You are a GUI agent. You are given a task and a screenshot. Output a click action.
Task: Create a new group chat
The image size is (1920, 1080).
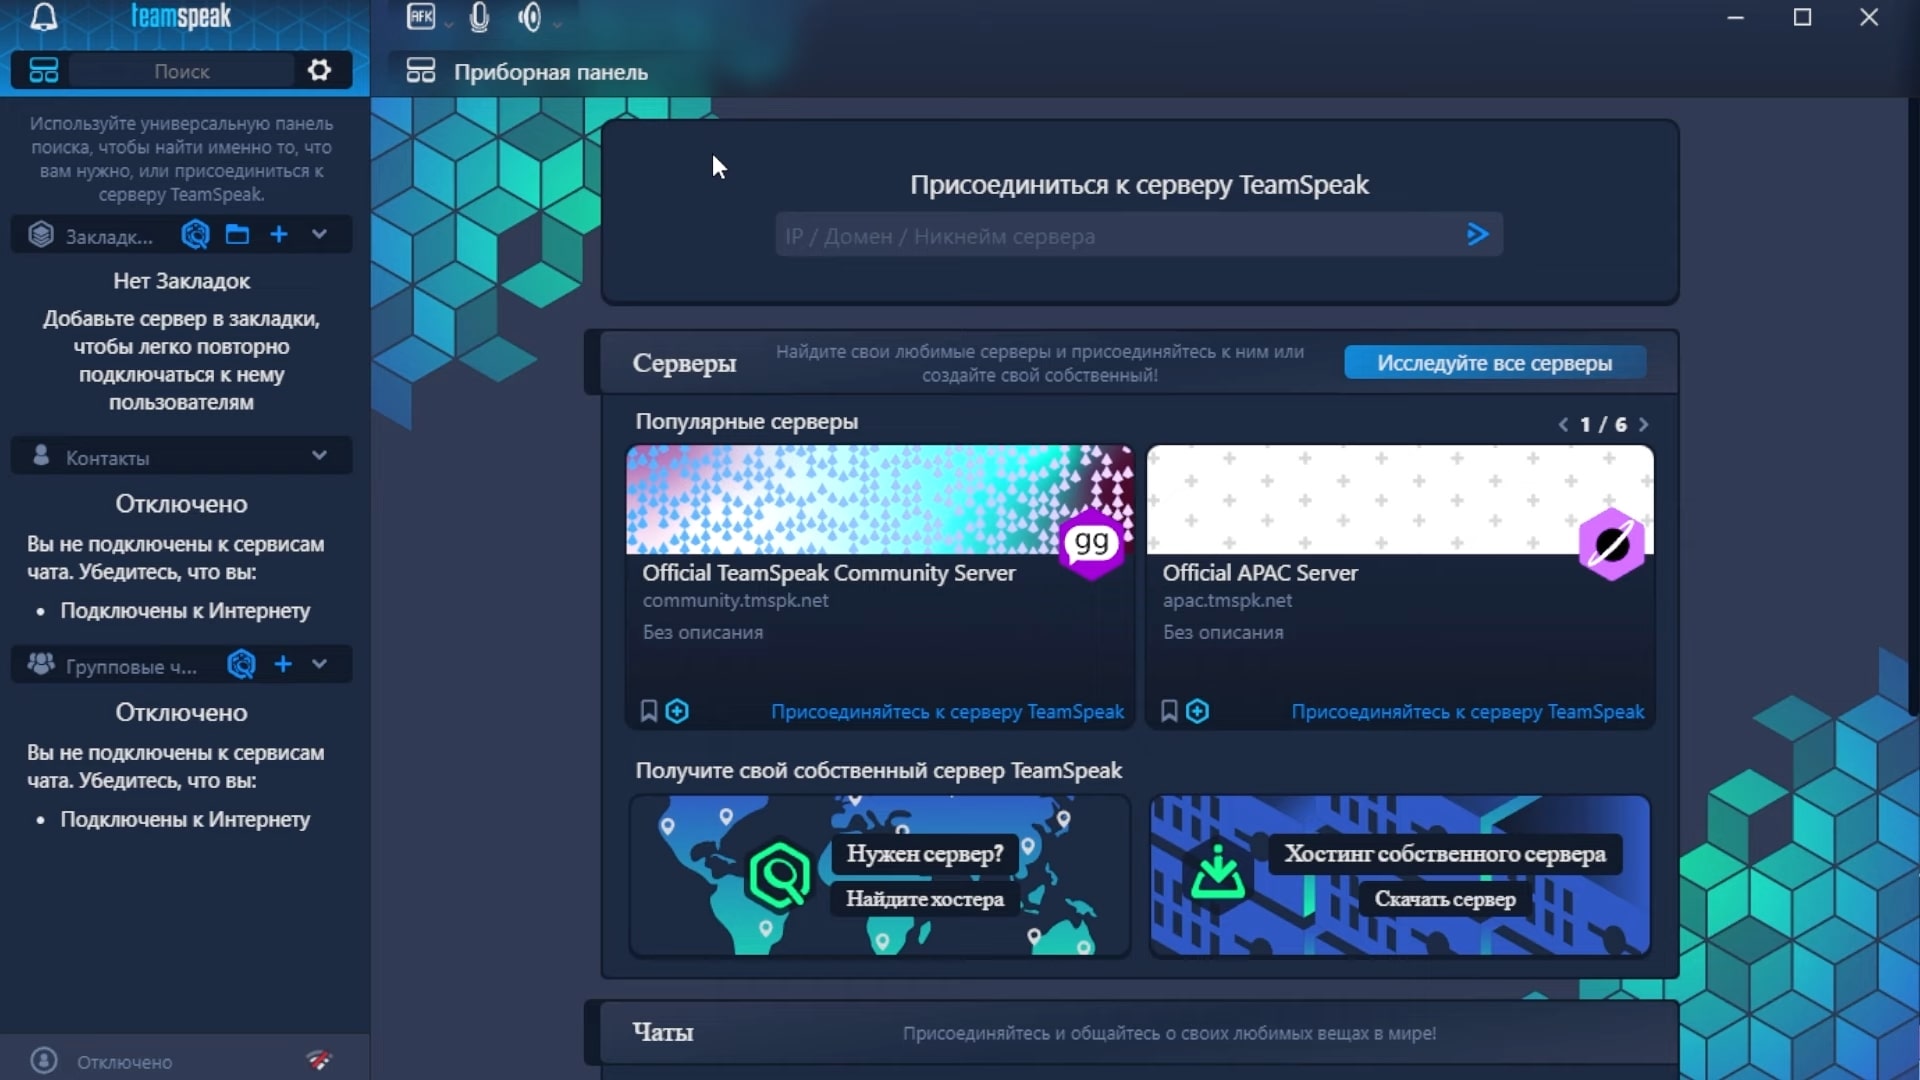coord(283,664)
